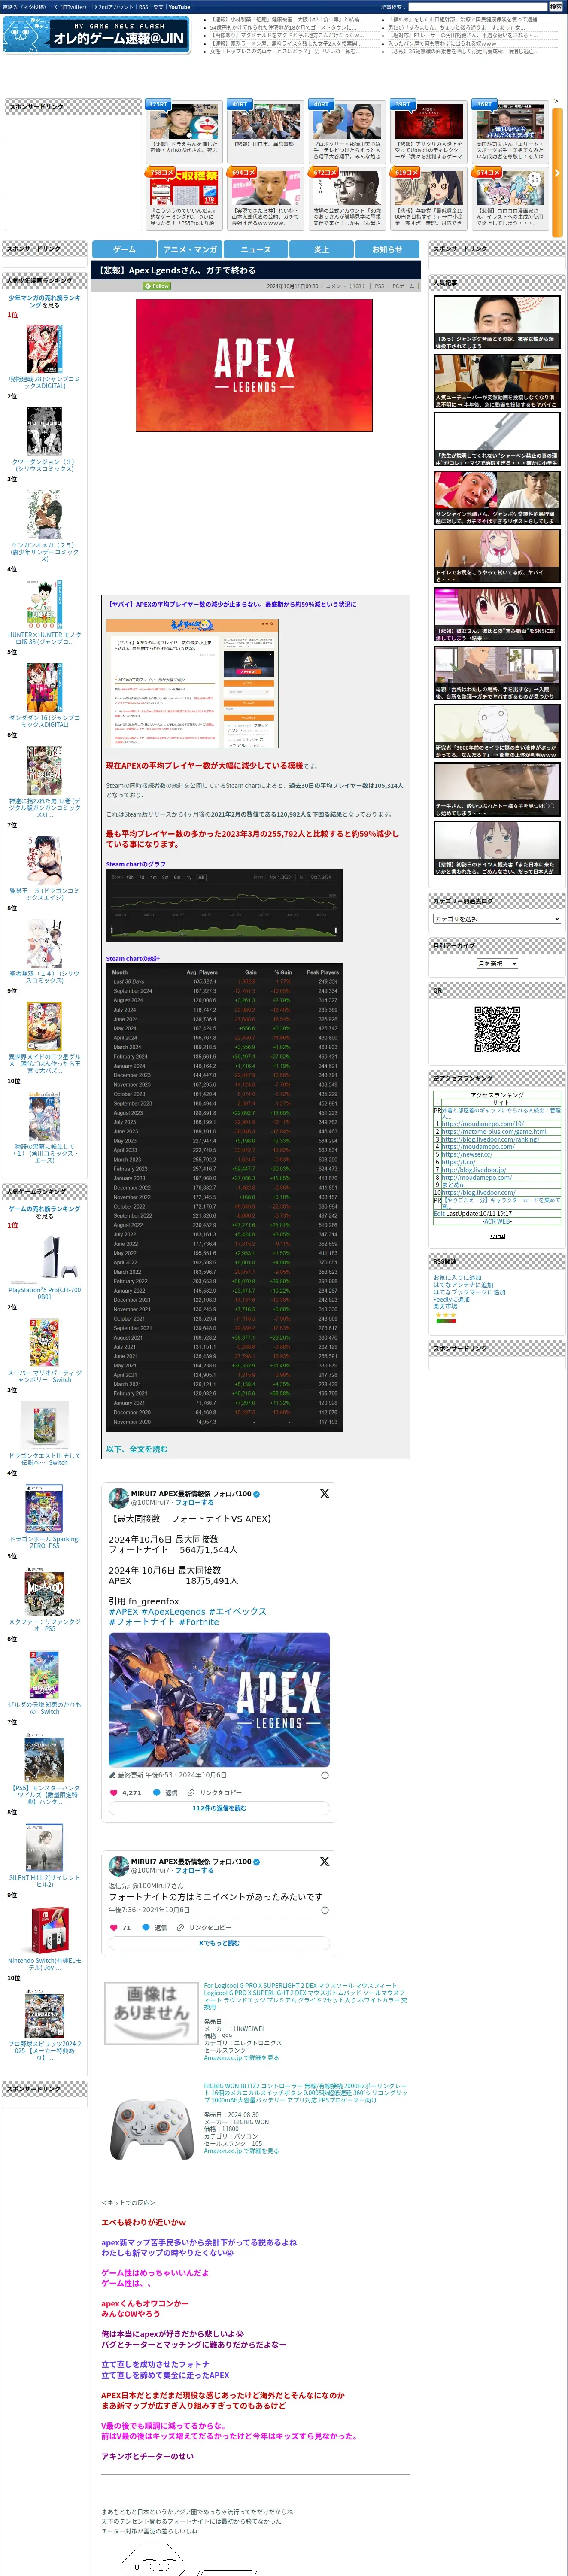The image size is (568, 2576).
Task: Click the info icon on the first tweet
Action: (x=324, y=1775)
